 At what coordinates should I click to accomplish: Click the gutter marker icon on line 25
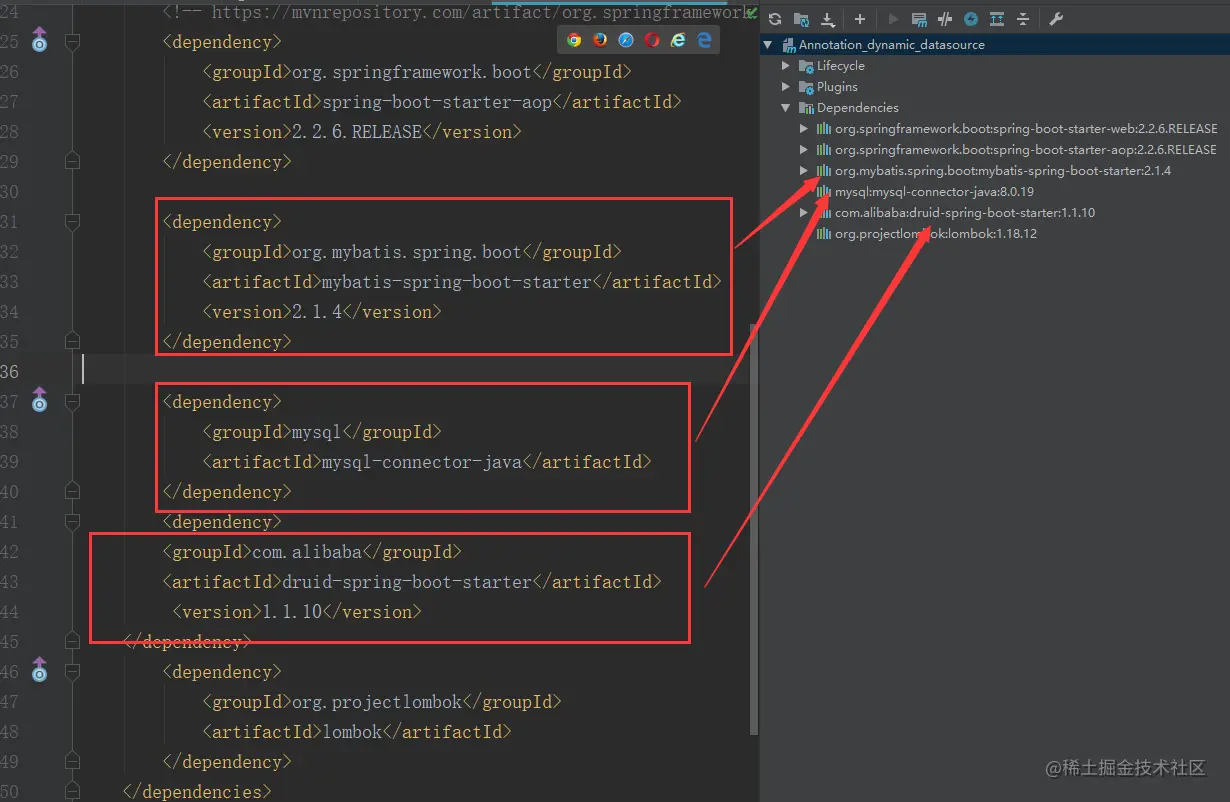tap(39, 40)
